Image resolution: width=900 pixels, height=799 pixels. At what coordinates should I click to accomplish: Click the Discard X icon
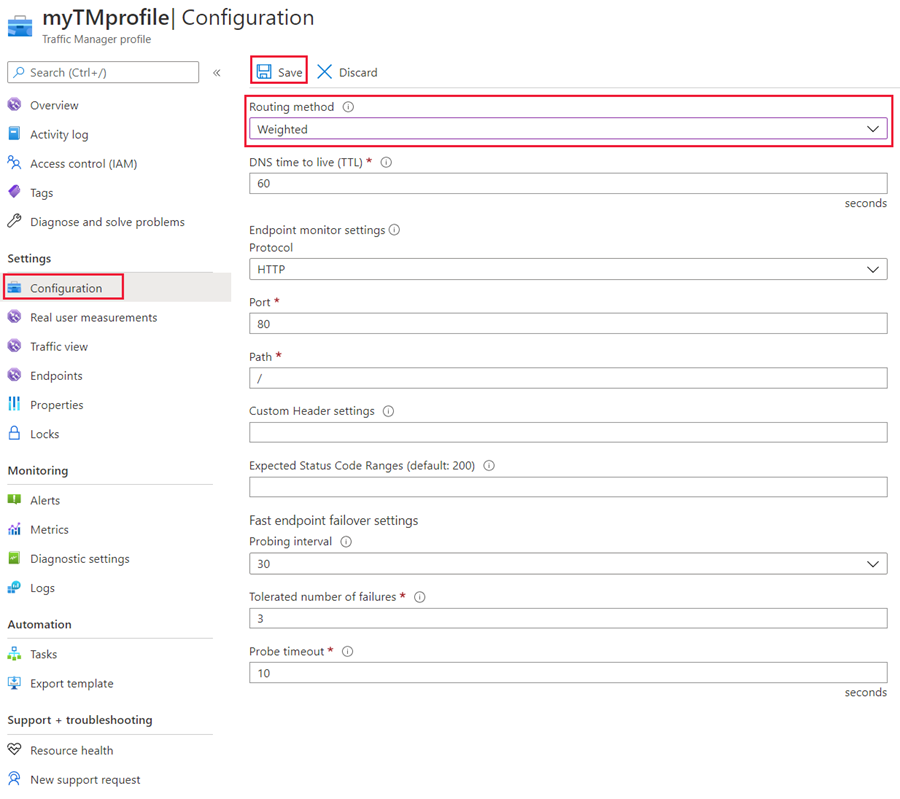(x=325, y=72)
